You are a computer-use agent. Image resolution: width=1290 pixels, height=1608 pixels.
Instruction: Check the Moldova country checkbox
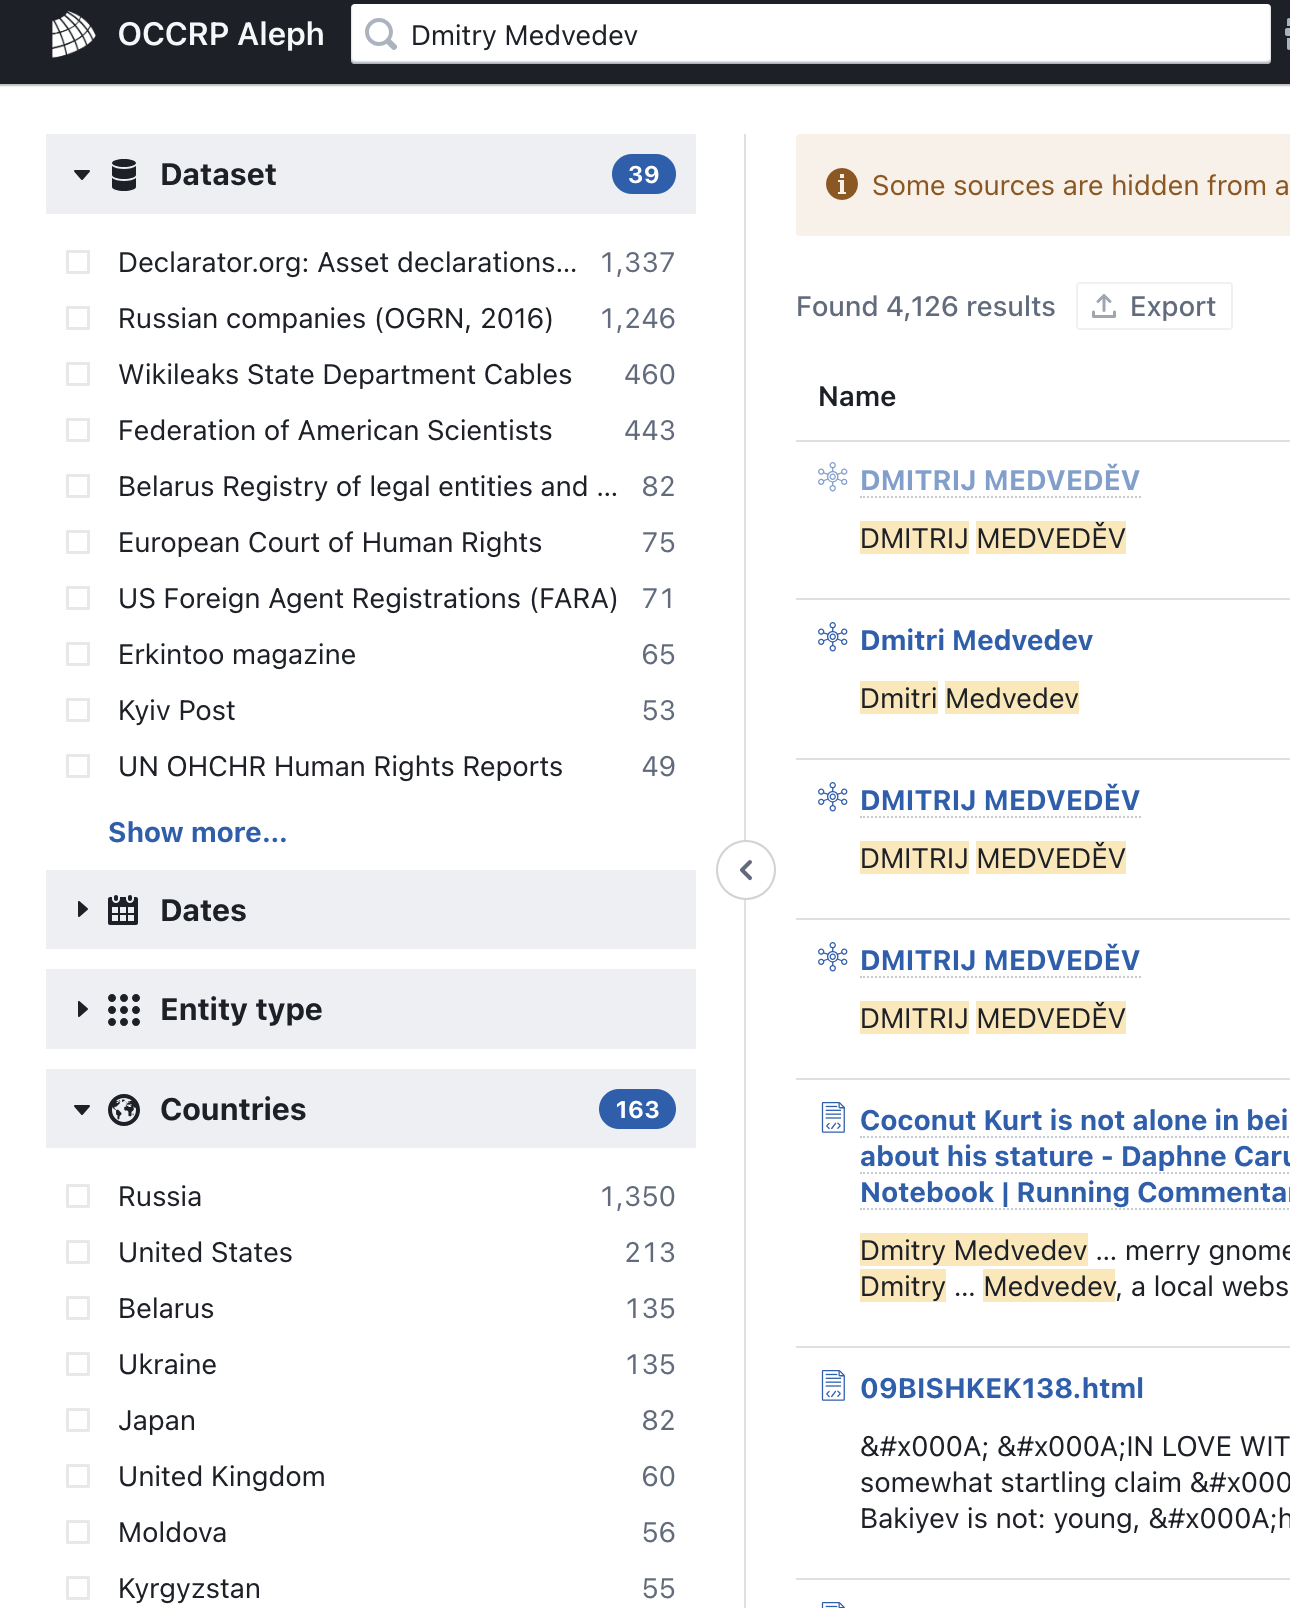[x=78, y=1532]
